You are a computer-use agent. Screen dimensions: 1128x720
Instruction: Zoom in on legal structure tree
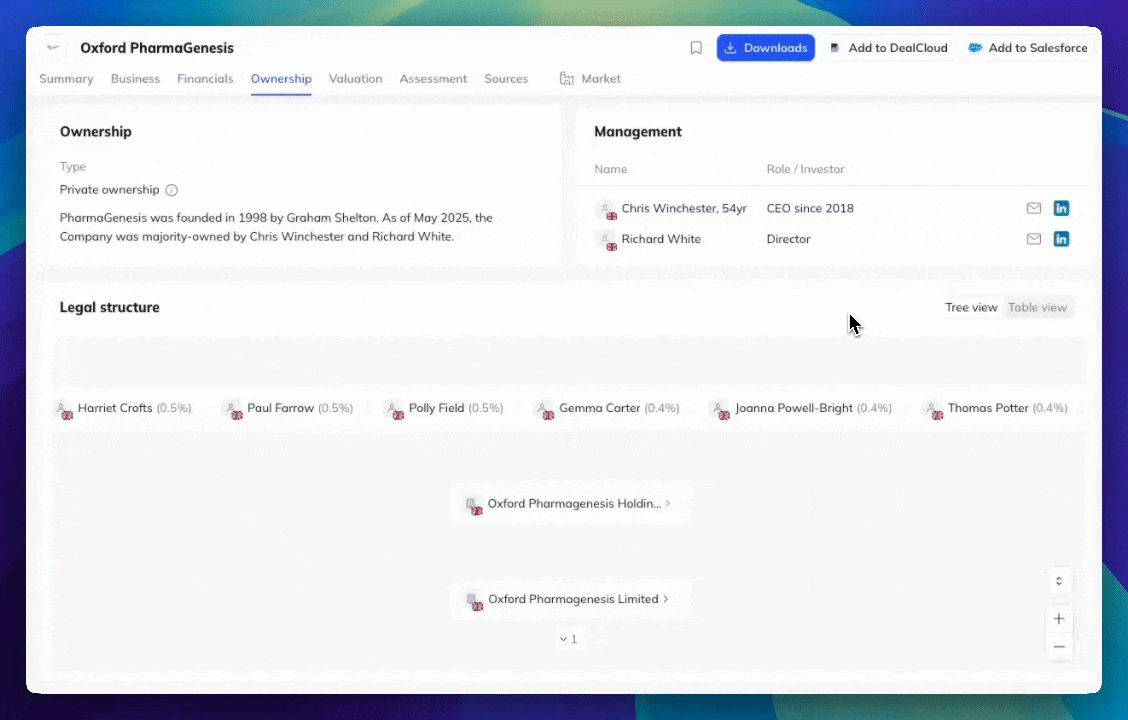click(1058, 619)
